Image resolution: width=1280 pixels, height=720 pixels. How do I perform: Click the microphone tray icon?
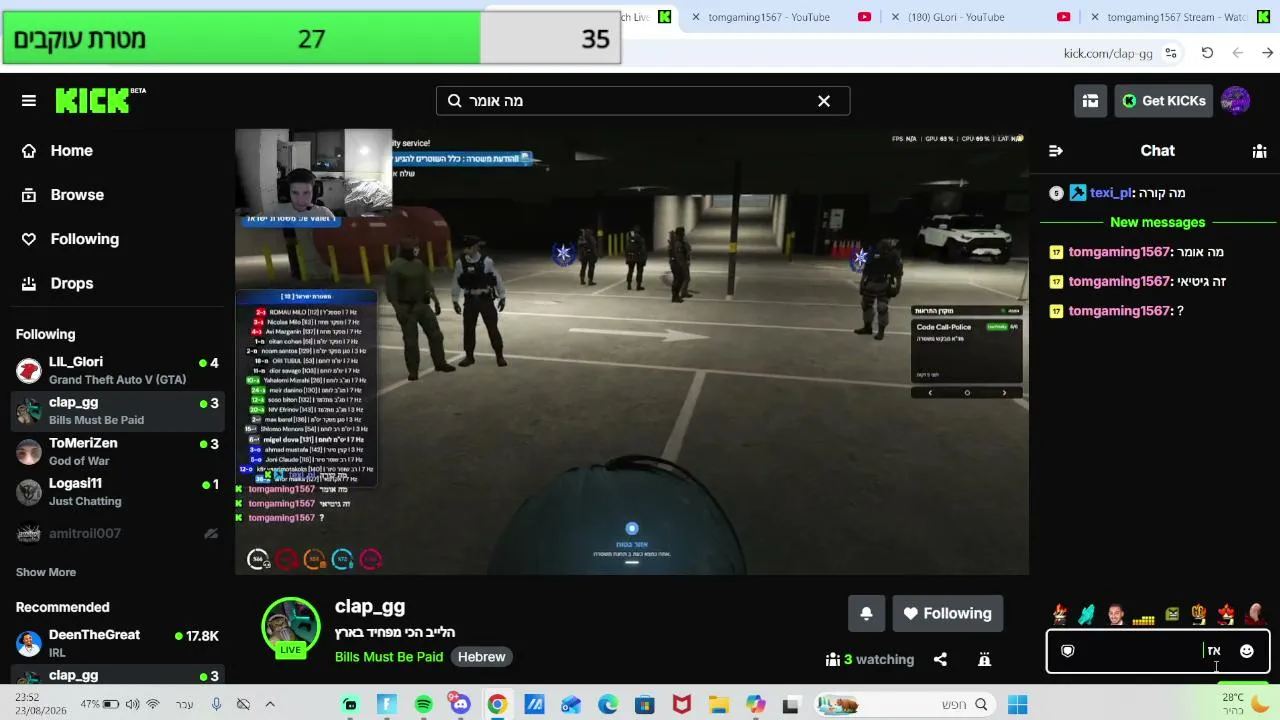click(x=216, y=704)
